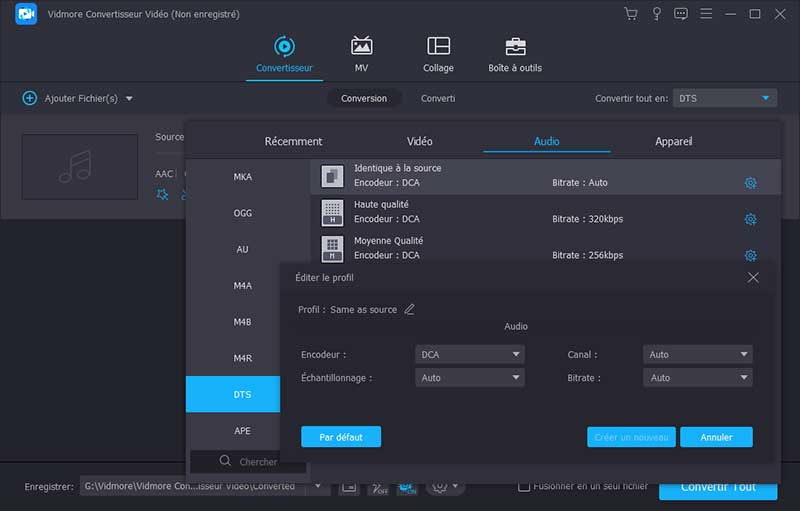This screenshot has width=800, height=511.
Task: Close the Éditer le profil dialog
Action: (753, 277)
